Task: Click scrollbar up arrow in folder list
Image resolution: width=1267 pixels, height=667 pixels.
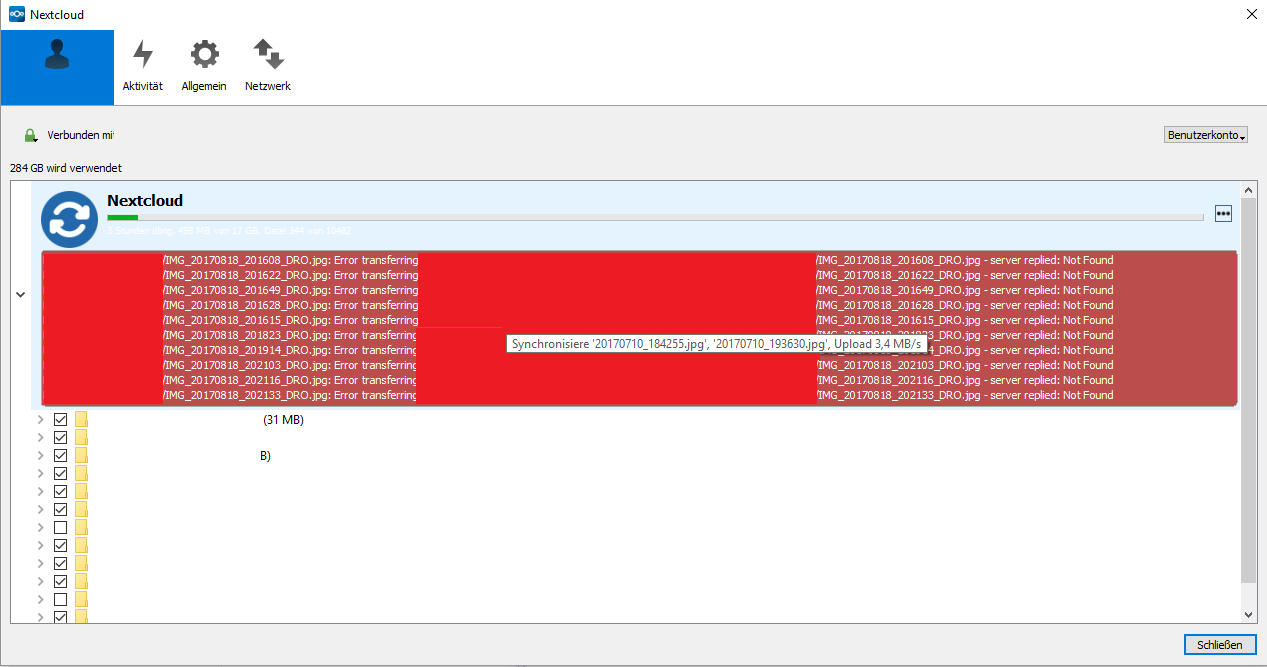Action: (x=1248, y=189)
